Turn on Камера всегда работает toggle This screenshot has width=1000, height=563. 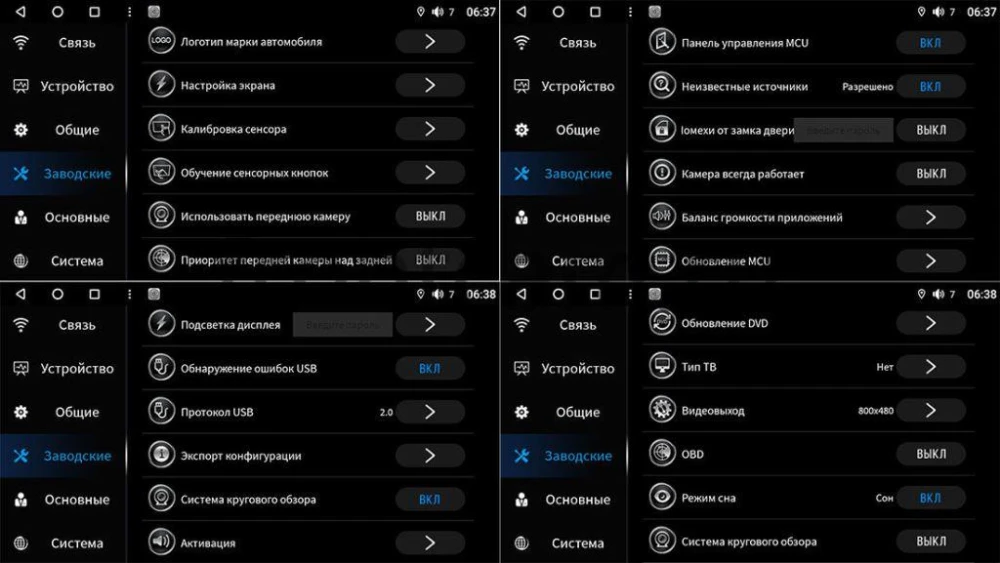pyautogui.click(x=930, y=173)
